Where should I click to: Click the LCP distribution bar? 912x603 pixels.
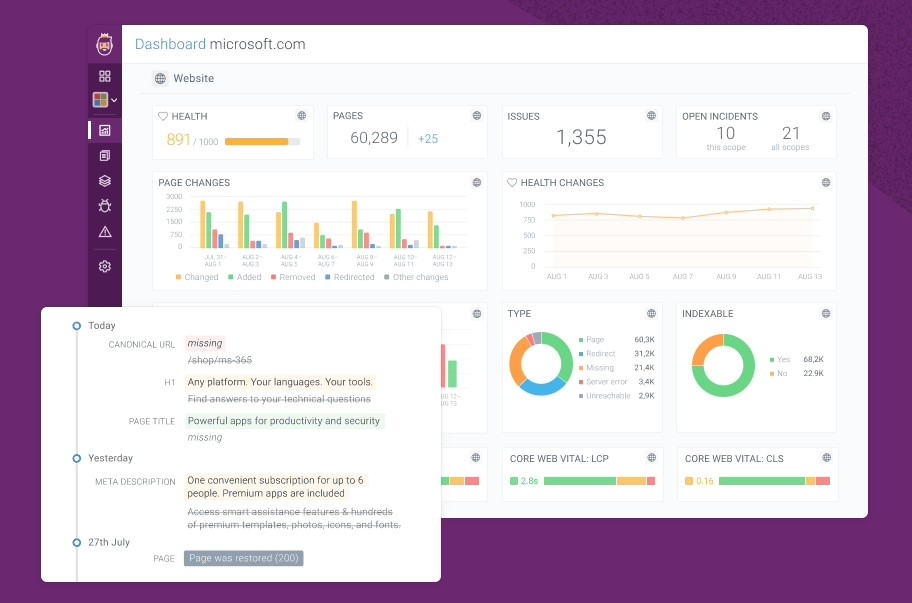(x=599, y=481)
